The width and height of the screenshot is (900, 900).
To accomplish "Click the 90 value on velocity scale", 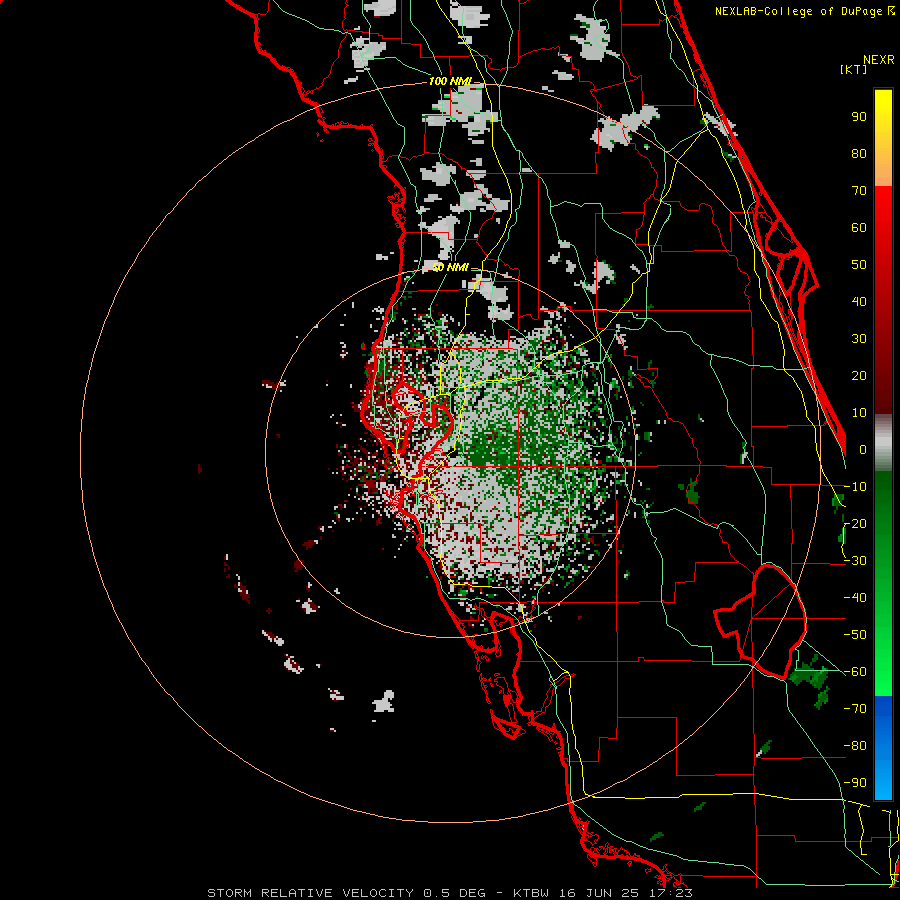I will point(859,117).
